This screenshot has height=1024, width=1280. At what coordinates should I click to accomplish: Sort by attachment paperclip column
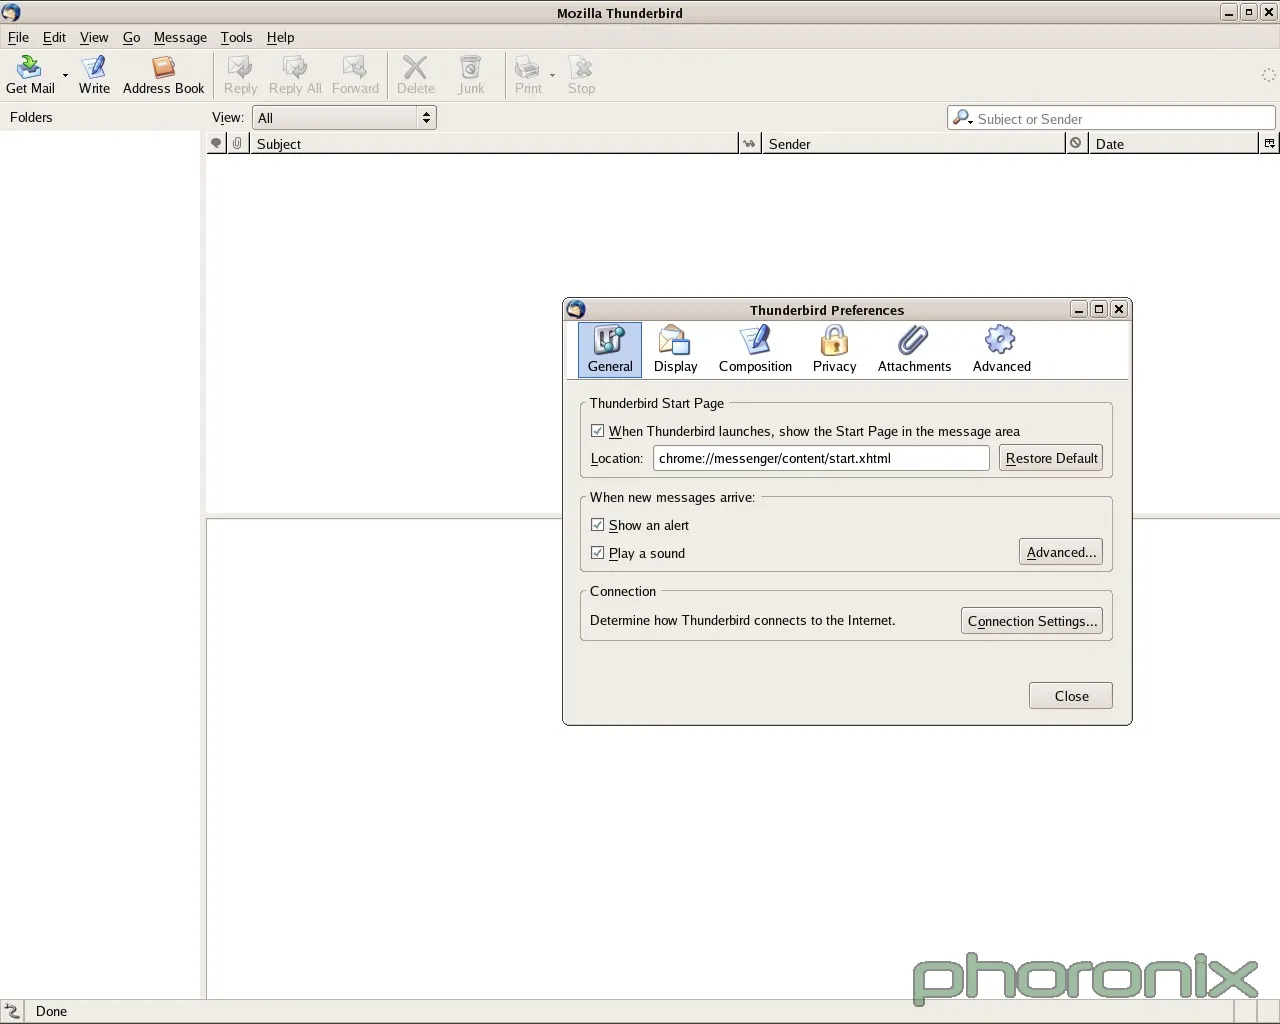pyautogui.click(x=237, y=144)
